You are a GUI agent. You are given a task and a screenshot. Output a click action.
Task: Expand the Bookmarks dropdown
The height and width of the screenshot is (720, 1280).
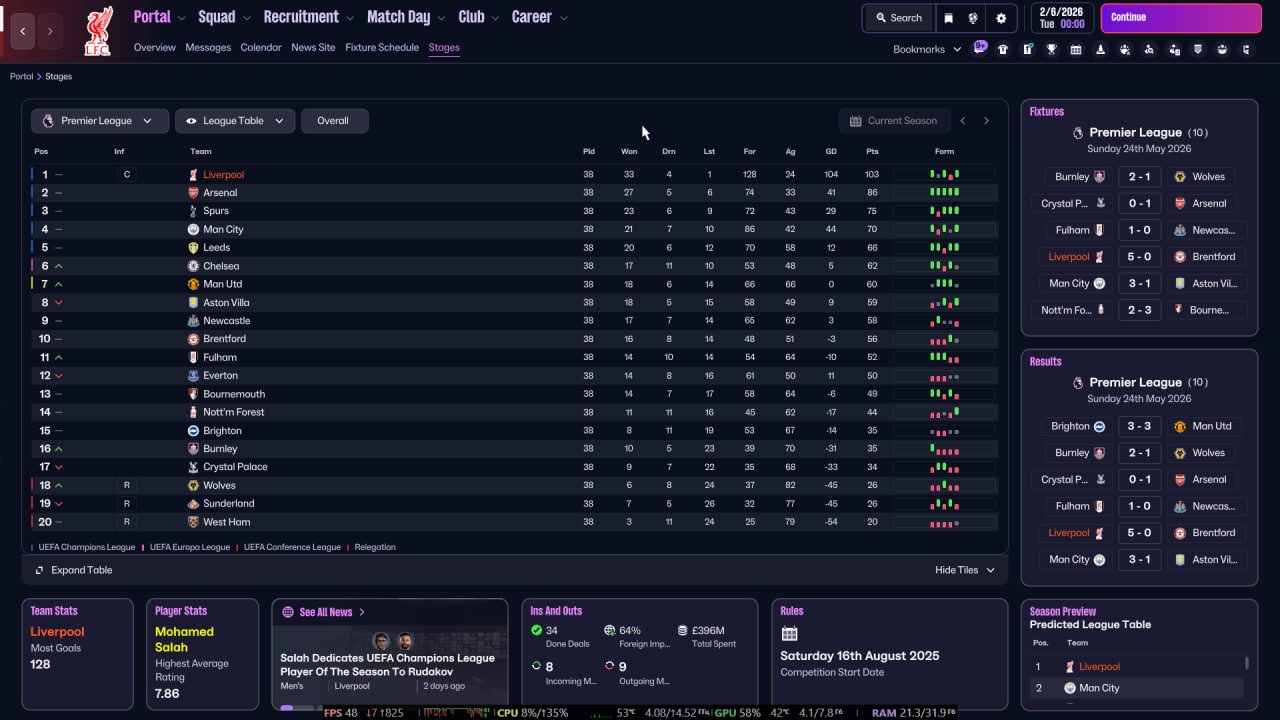click(x=927, y=49)
